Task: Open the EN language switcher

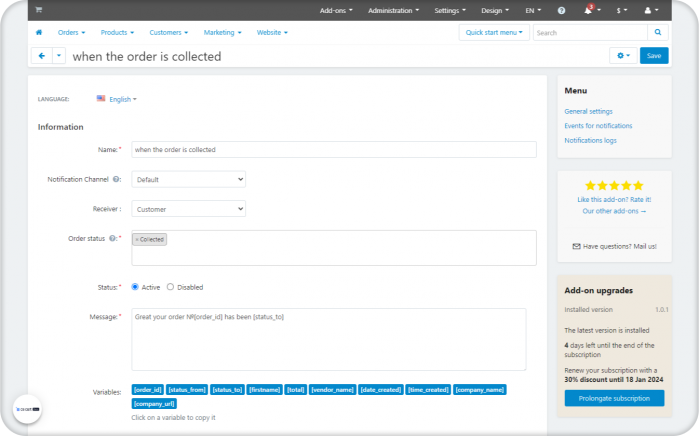Action: point(533,10)
